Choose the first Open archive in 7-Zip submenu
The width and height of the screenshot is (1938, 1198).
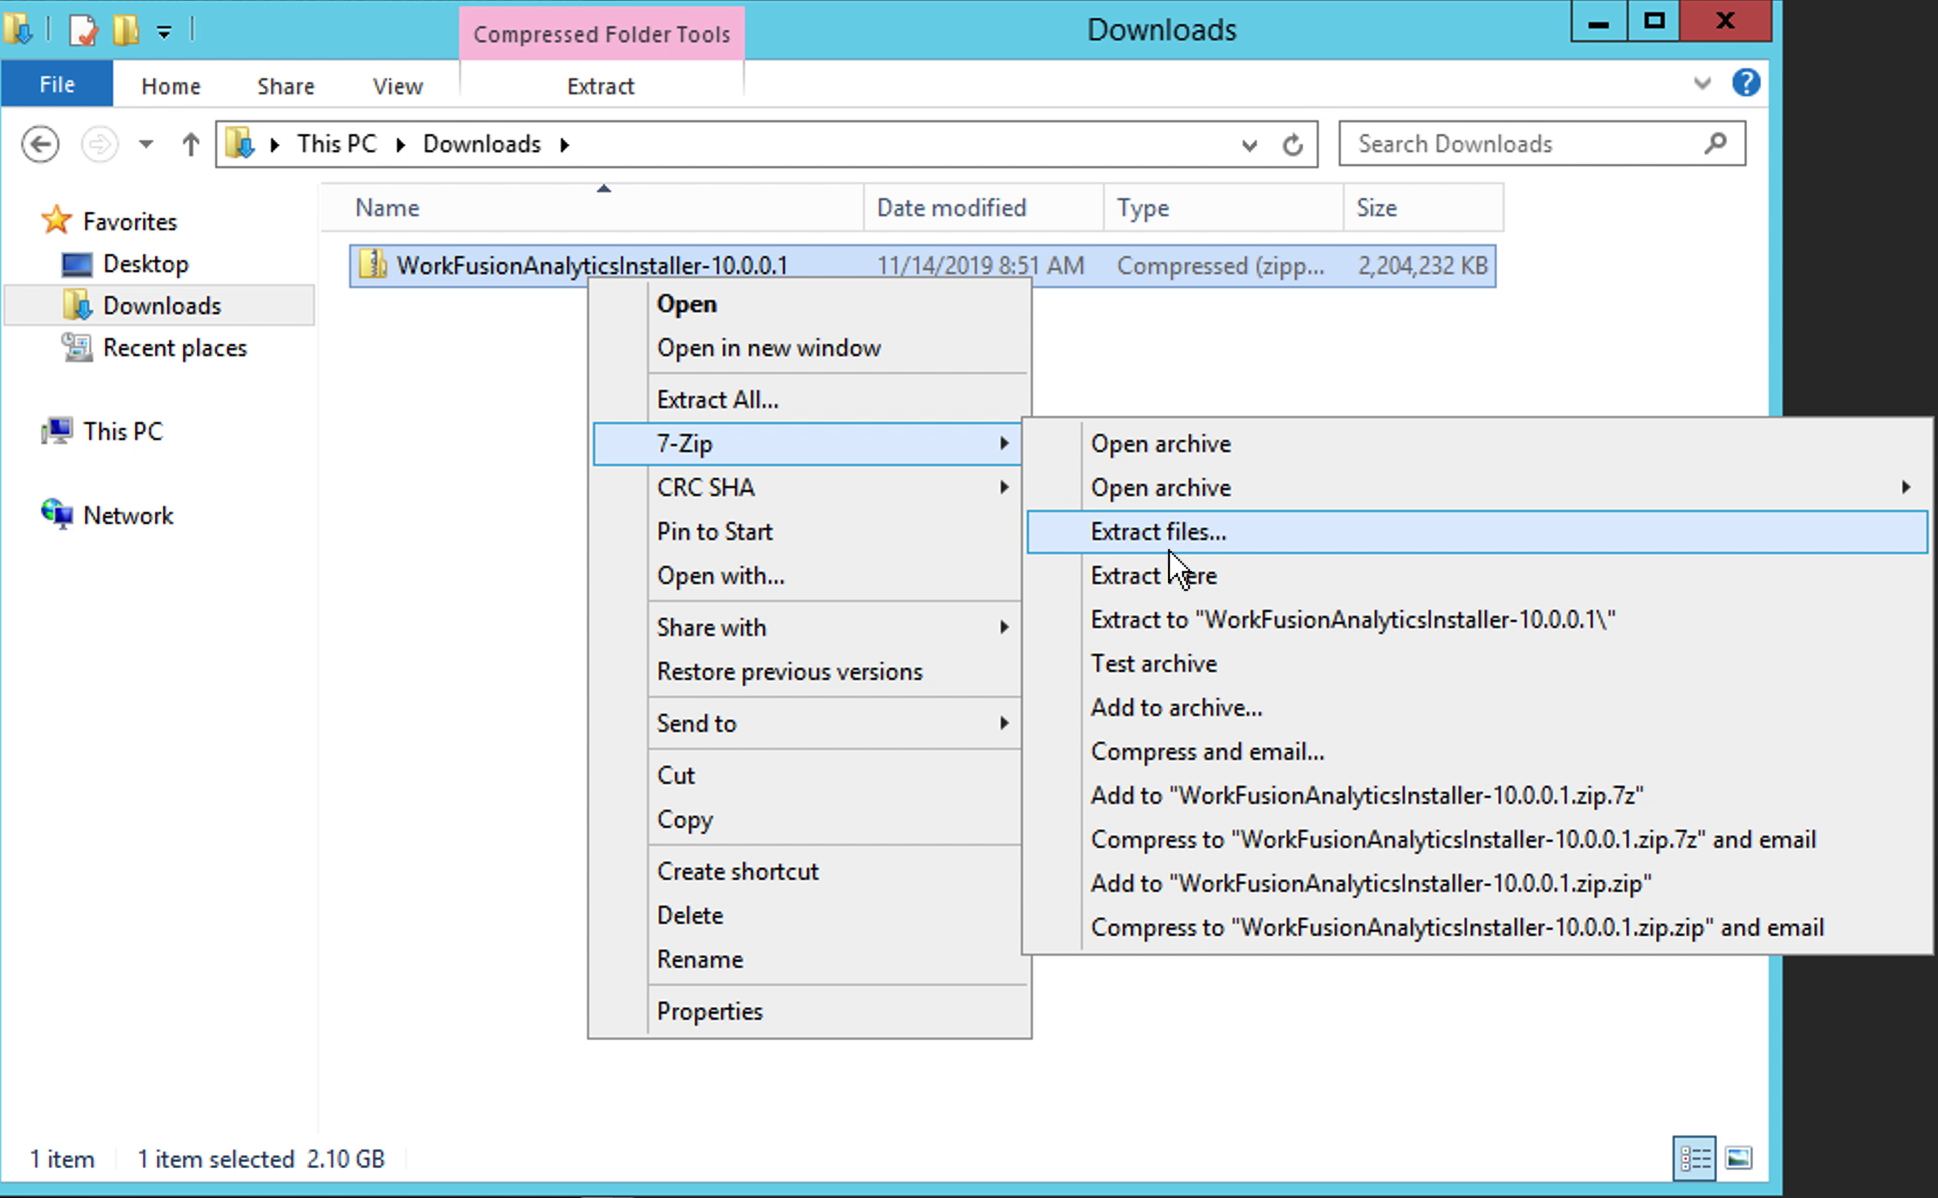point(1478,444)
